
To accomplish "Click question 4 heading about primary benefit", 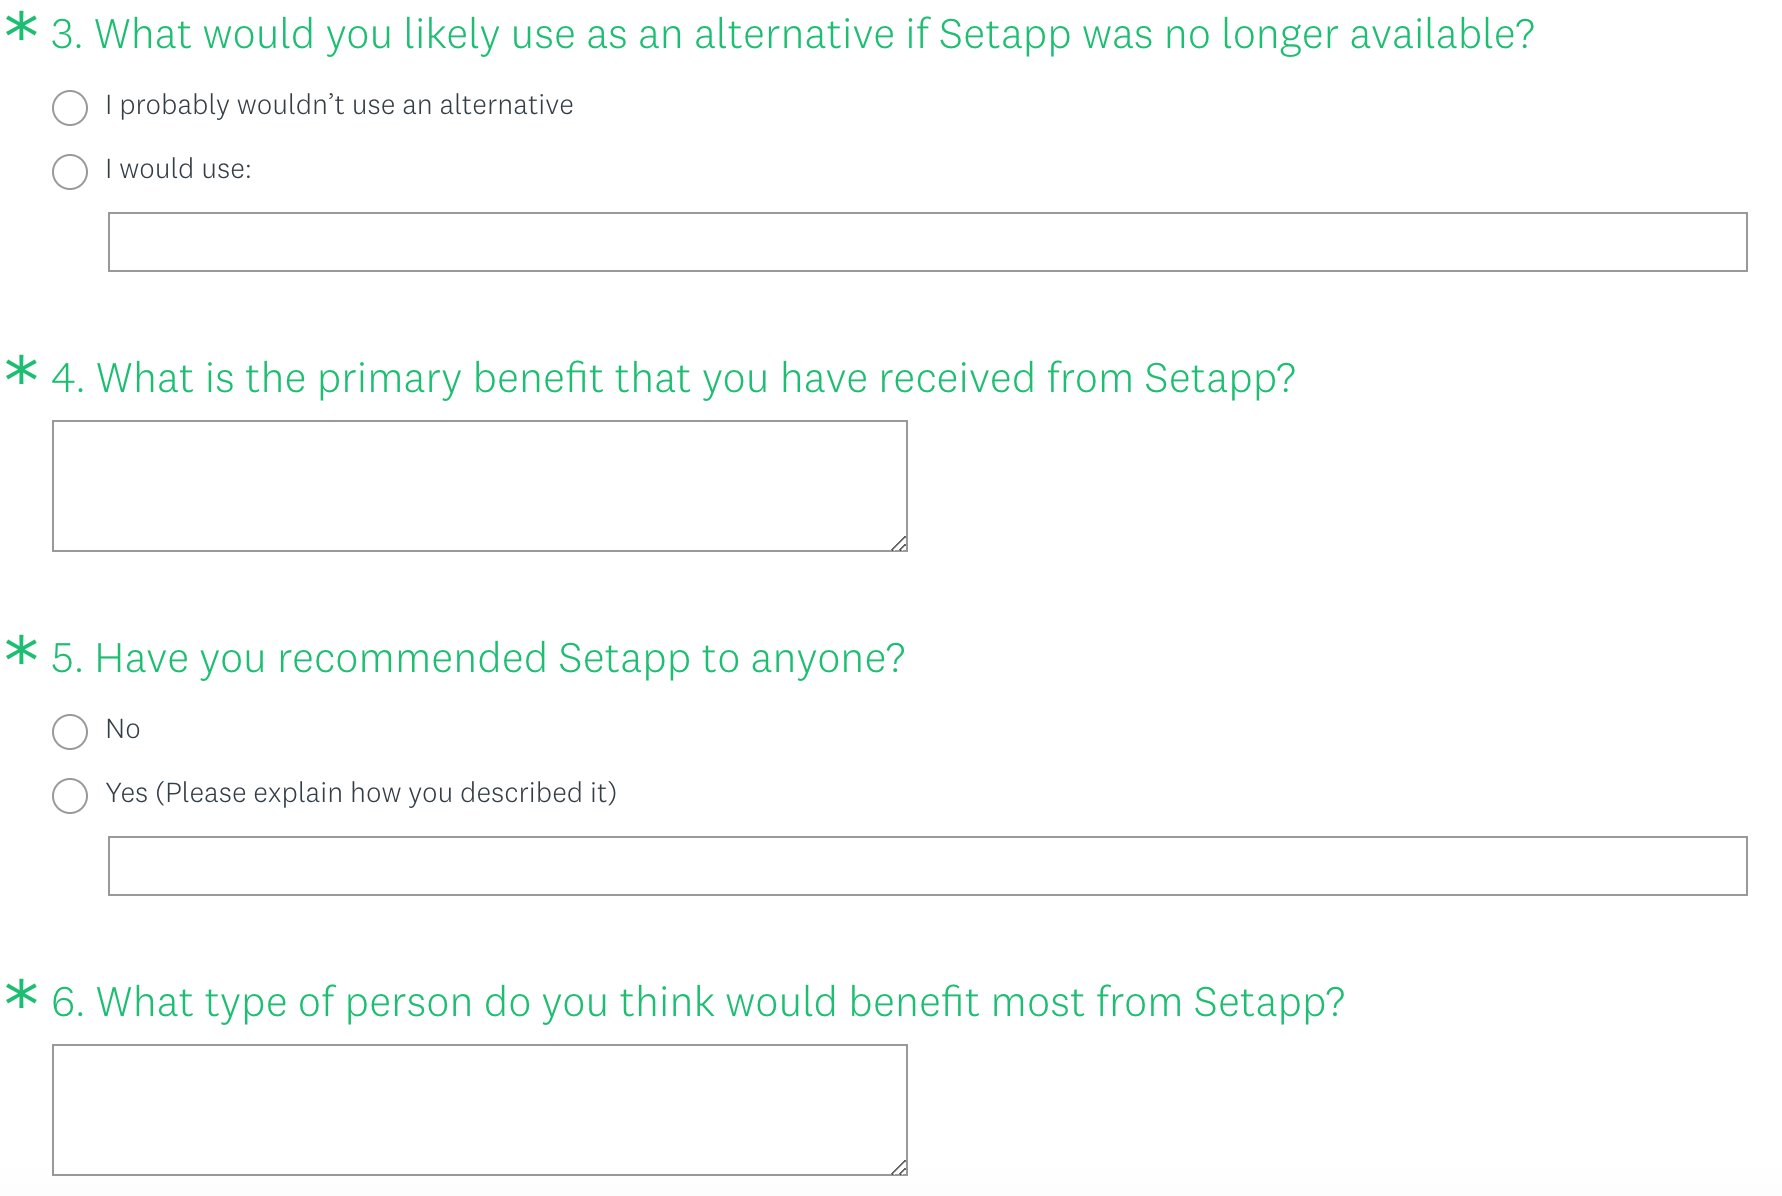I will 673,379.
